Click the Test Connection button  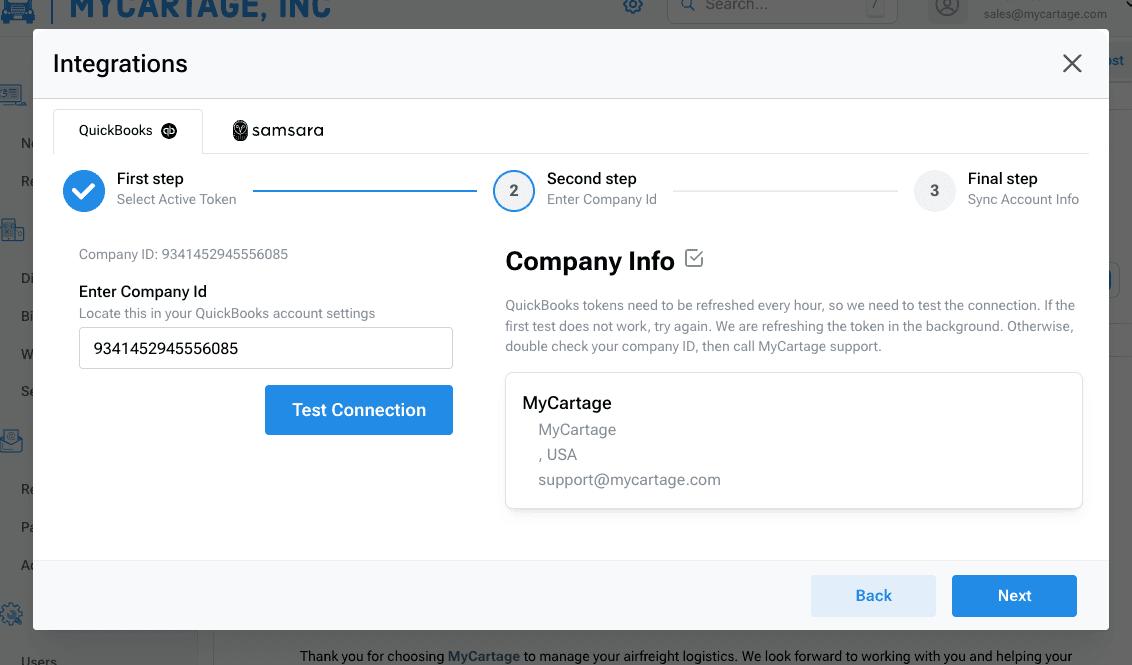pyautogui.click(x=359, y=410)
